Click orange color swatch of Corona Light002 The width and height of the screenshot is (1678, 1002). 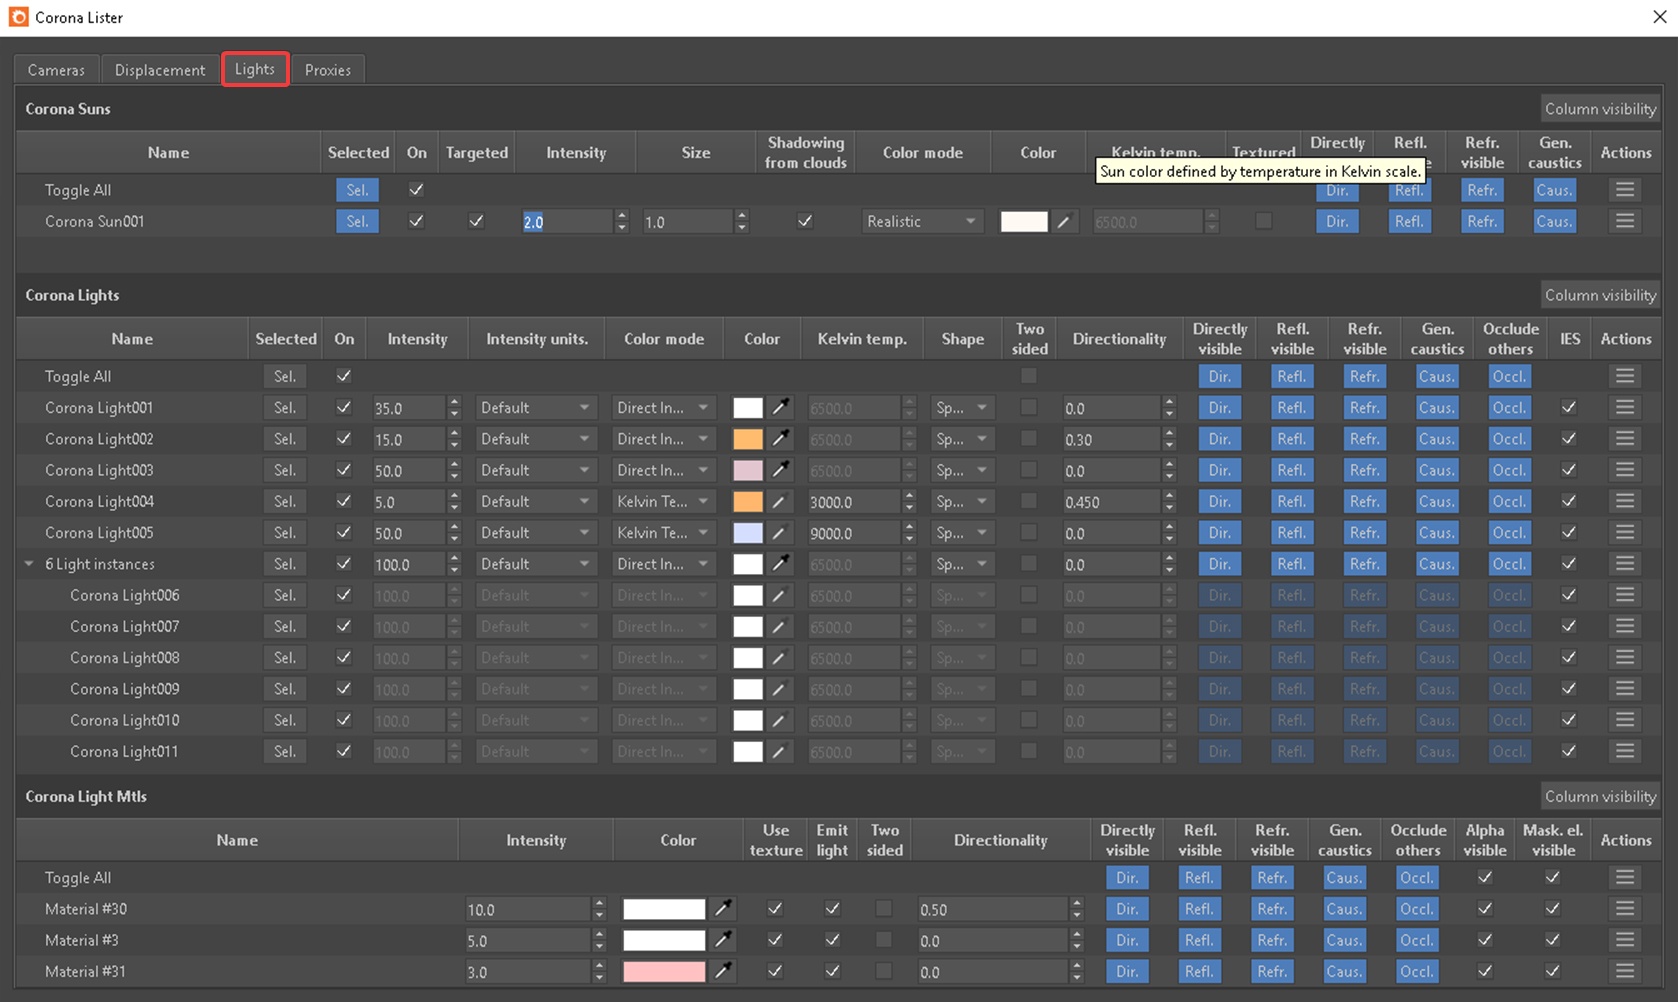point(748,439)
